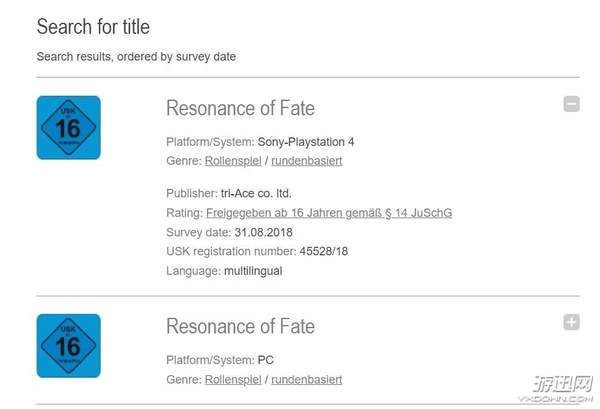Click the Resonance of Fate title above the PC platform

[x=240, y=326]
